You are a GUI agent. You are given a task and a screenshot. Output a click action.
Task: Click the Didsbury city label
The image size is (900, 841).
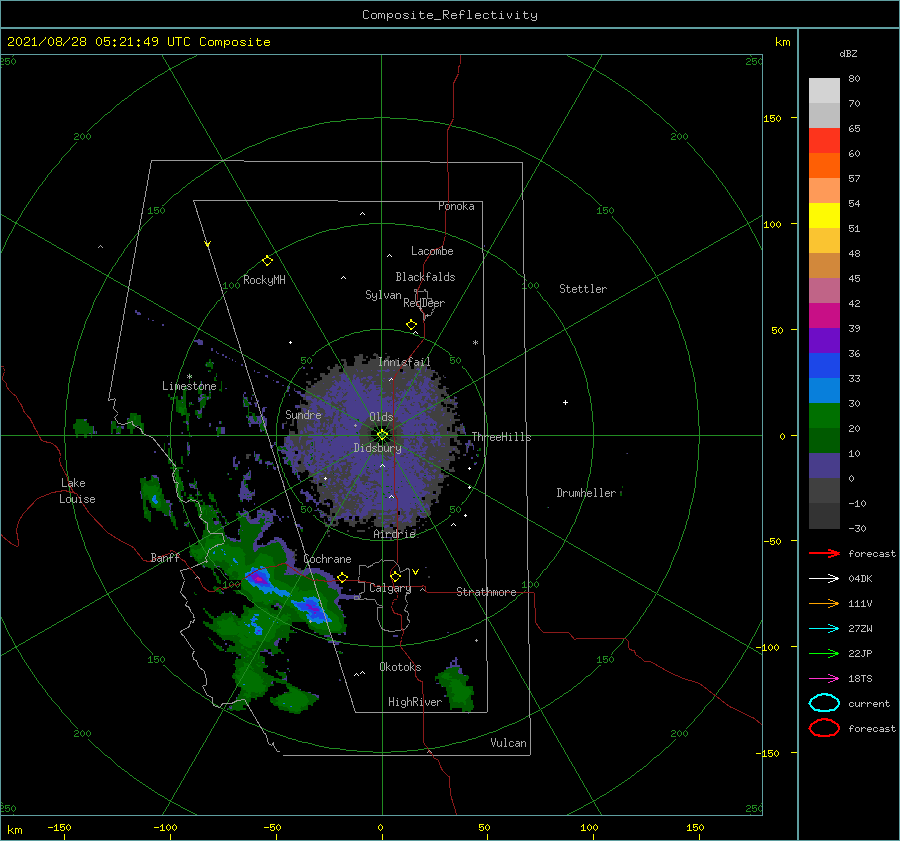pos(378,448)
